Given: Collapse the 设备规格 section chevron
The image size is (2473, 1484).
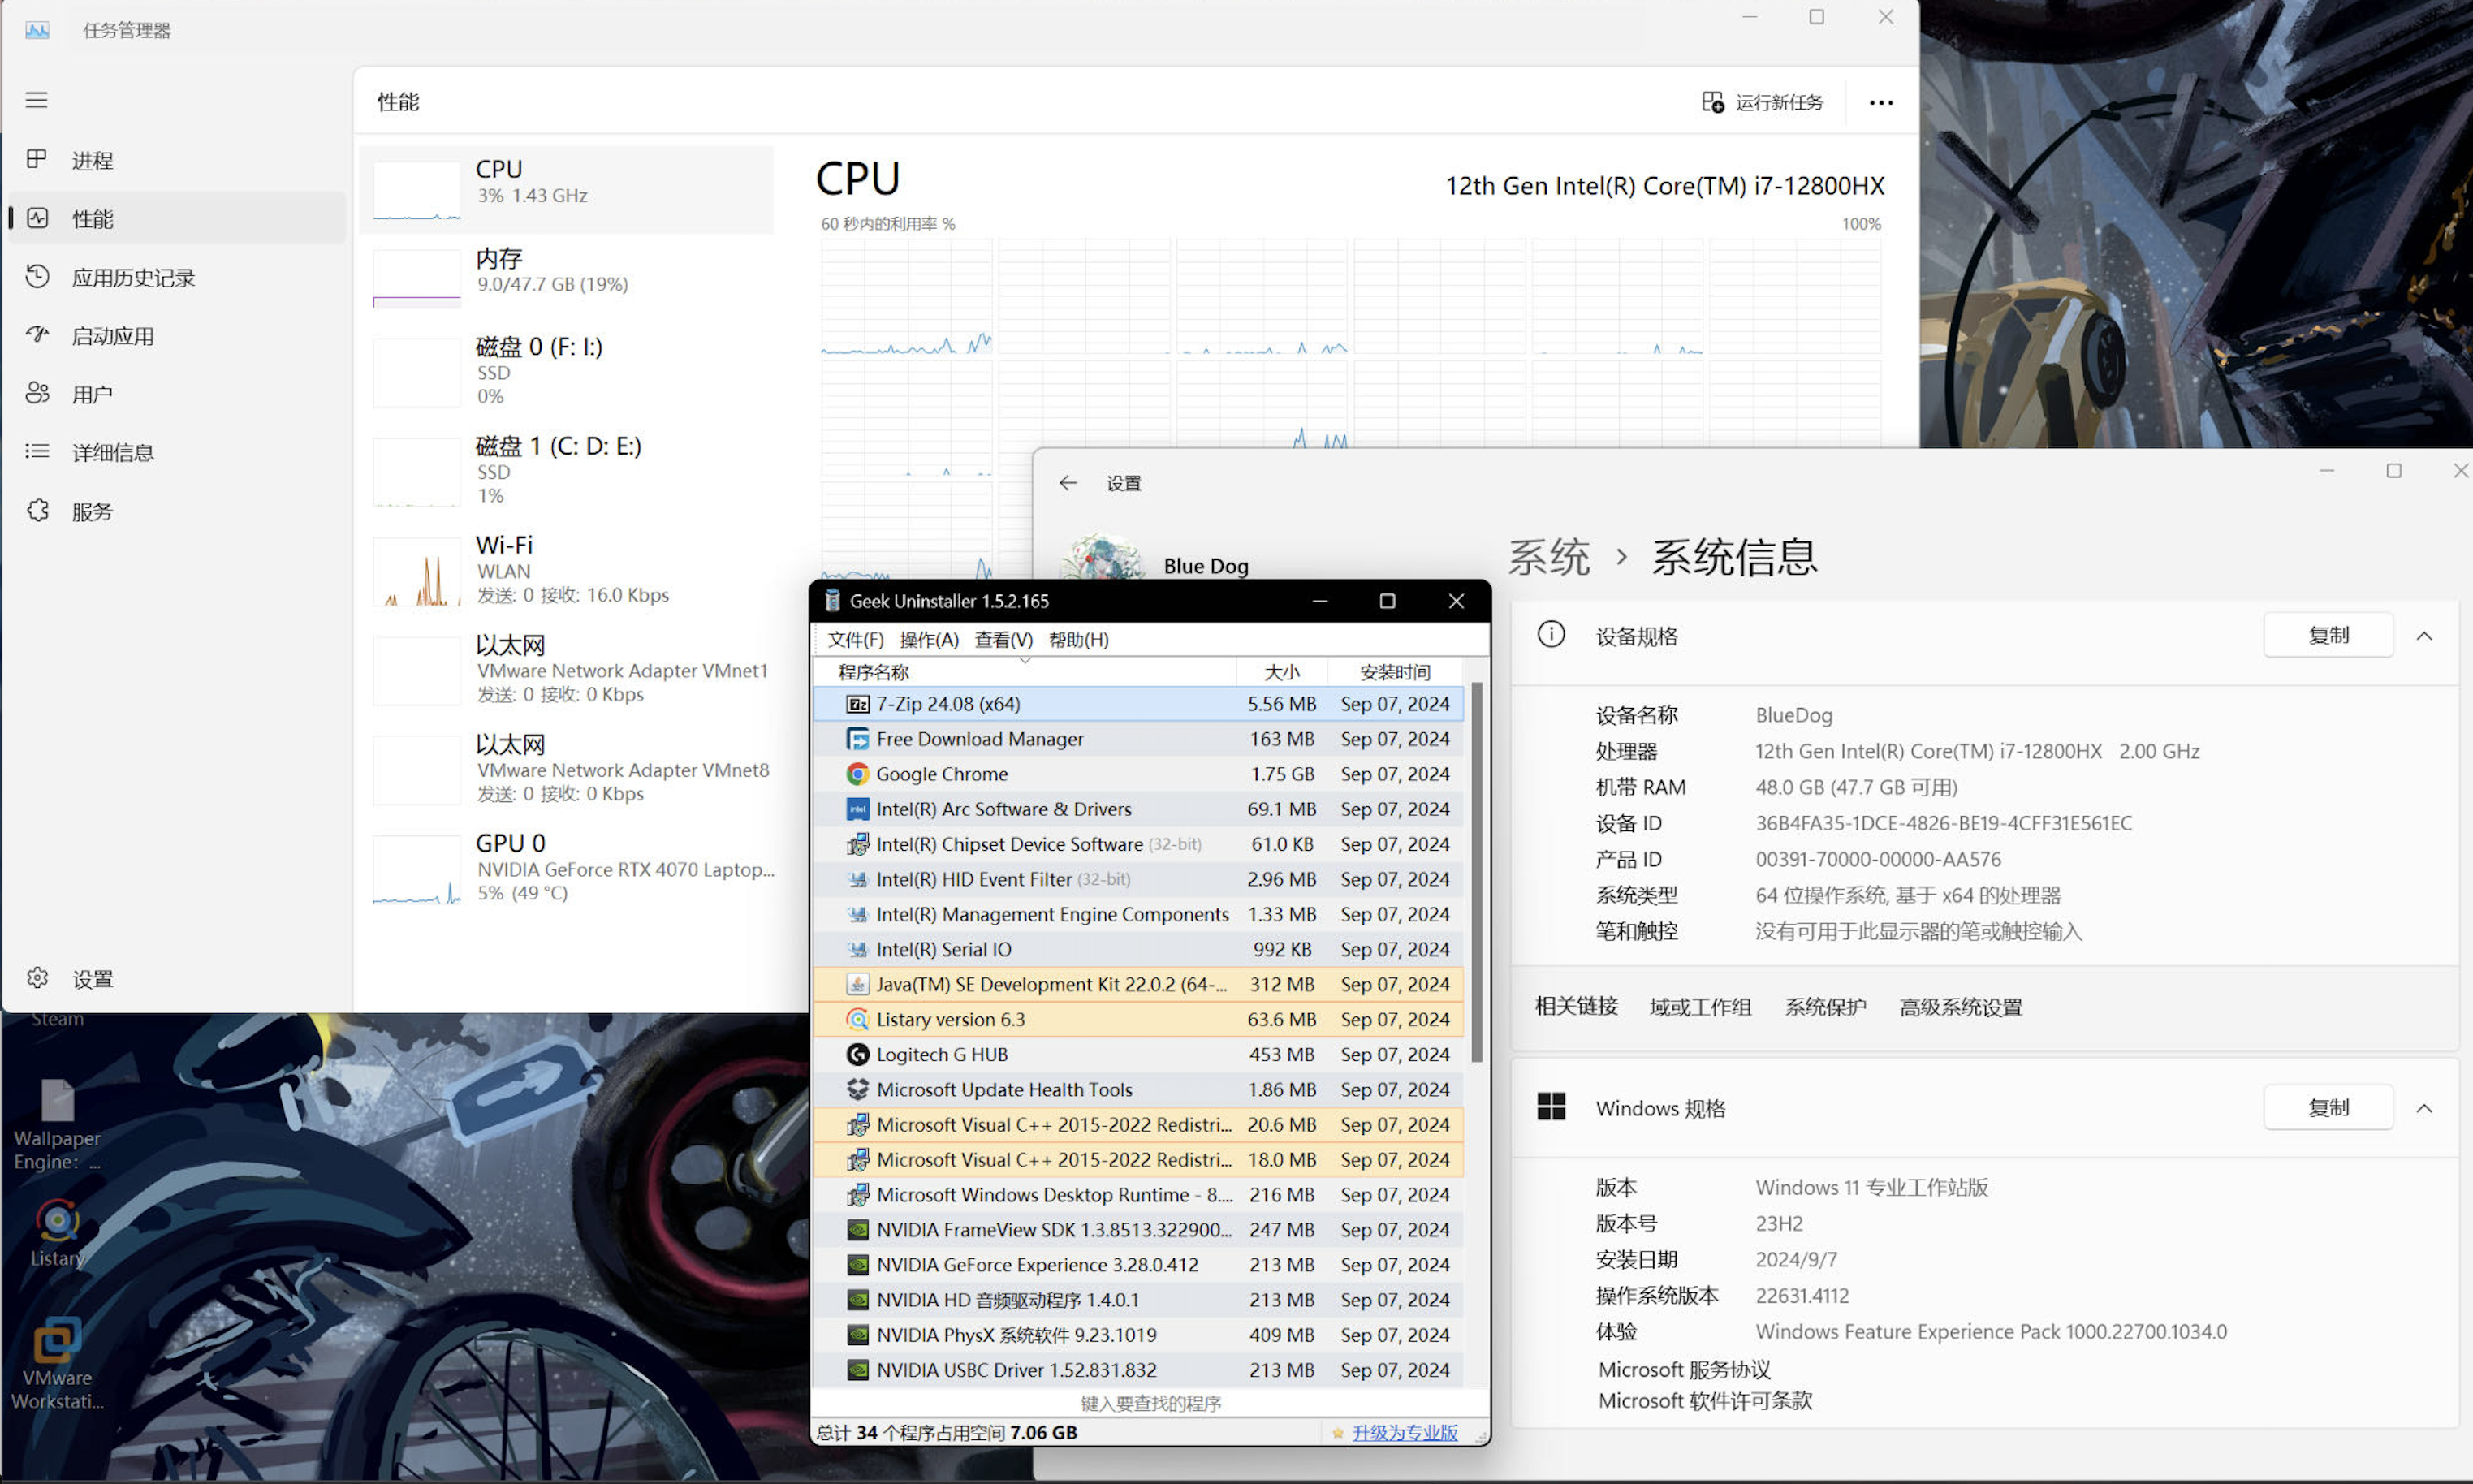Looking at the screenshot, I should 2423,636.
